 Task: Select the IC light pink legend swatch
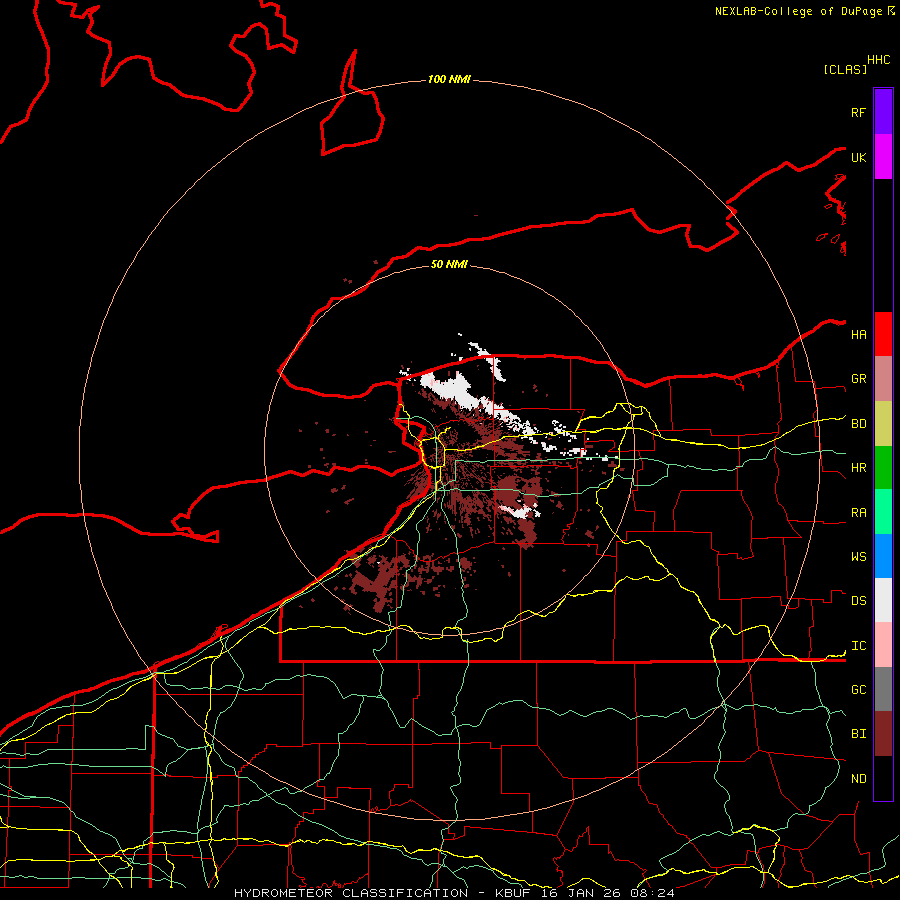pos(883,645)
